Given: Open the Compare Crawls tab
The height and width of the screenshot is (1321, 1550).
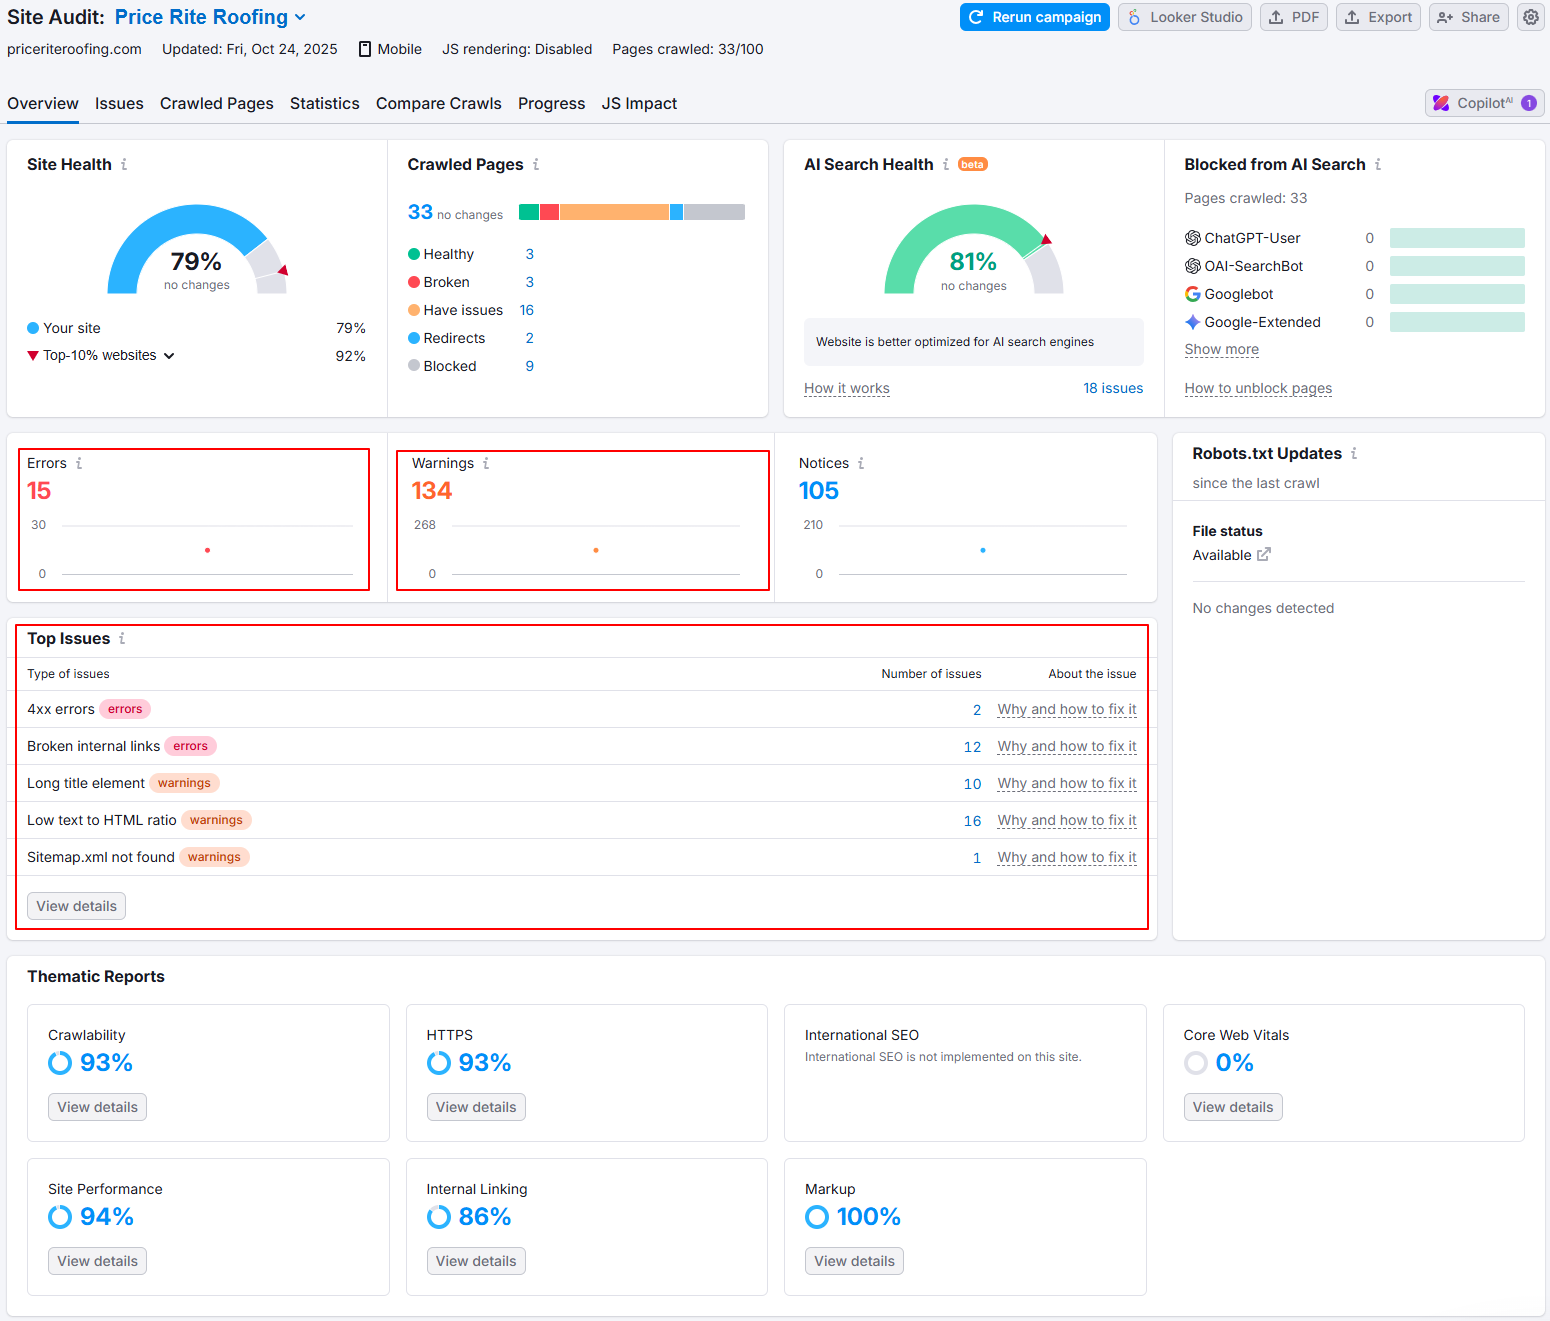Looking at the screenshot, I should [x=438, y=104].
